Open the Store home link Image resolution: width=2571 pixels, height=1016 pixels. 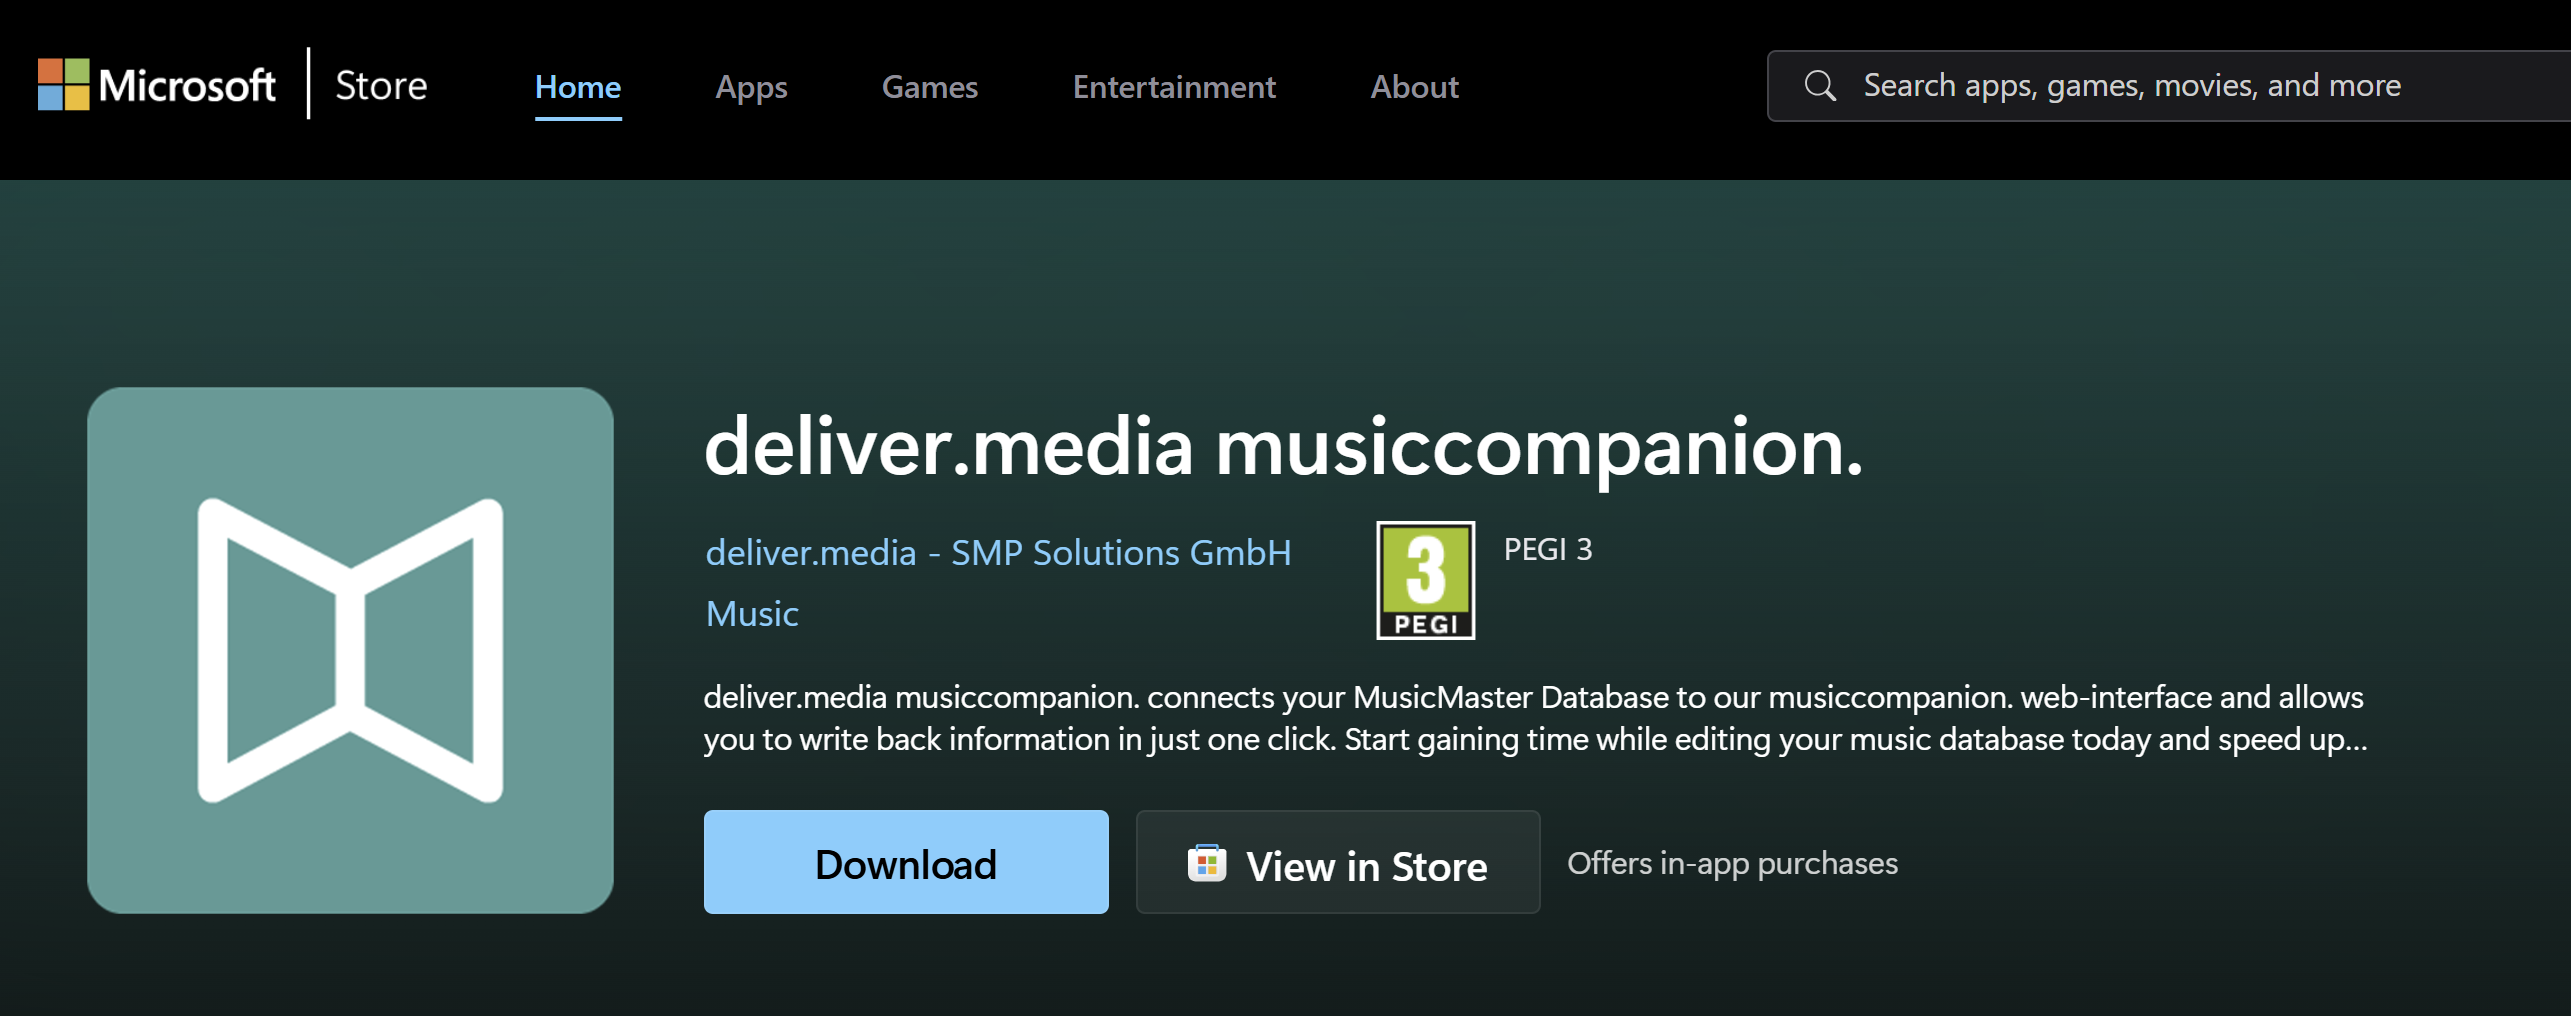coord(381,86)
